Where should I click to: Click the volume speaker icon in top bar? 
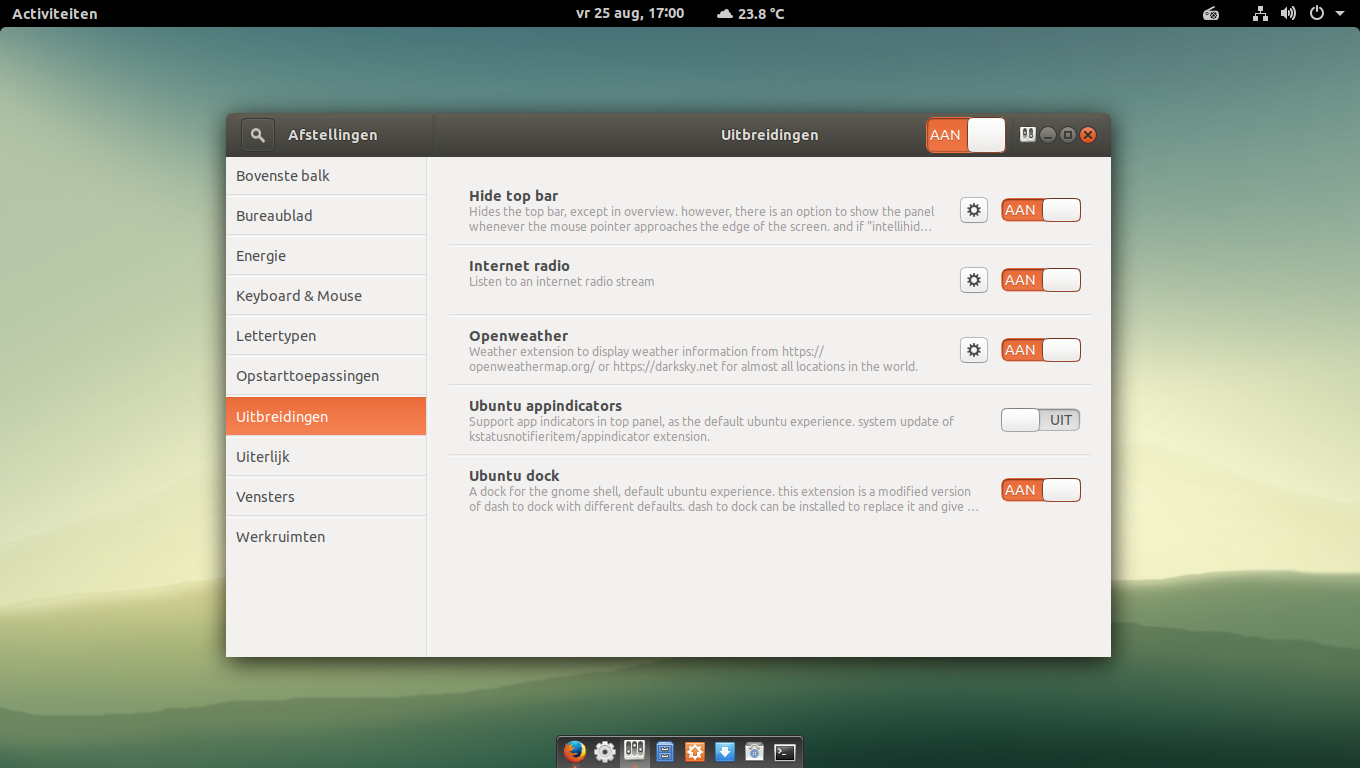pos(1288,13)
